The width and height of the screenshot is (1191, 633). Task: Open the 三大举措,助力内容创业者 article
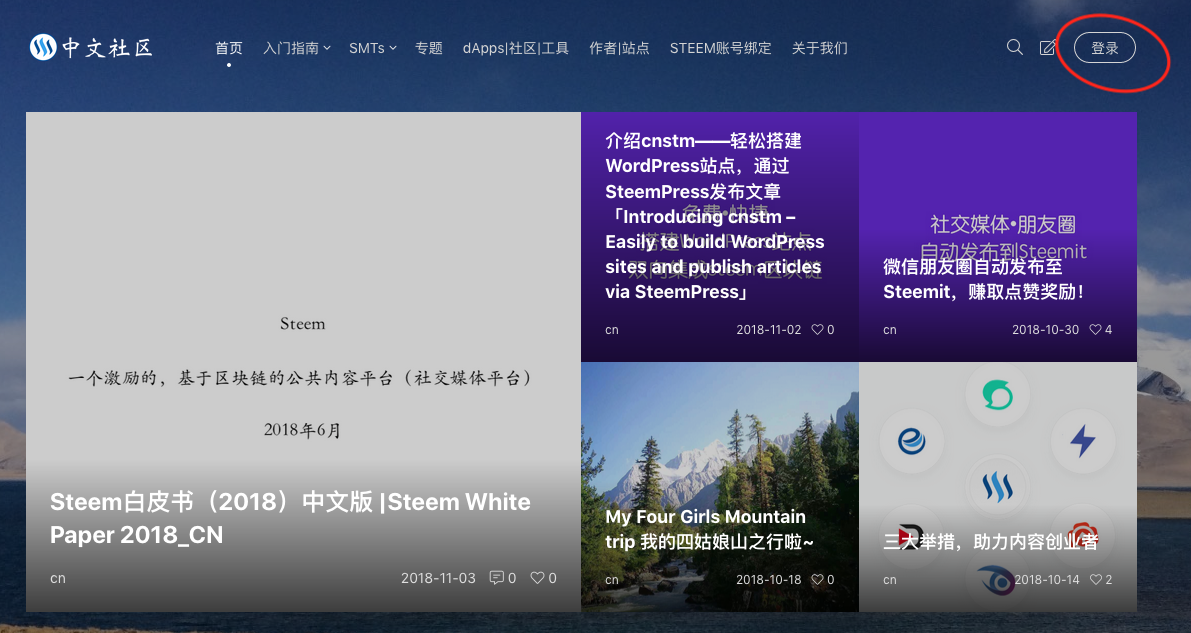pos(990,541)
